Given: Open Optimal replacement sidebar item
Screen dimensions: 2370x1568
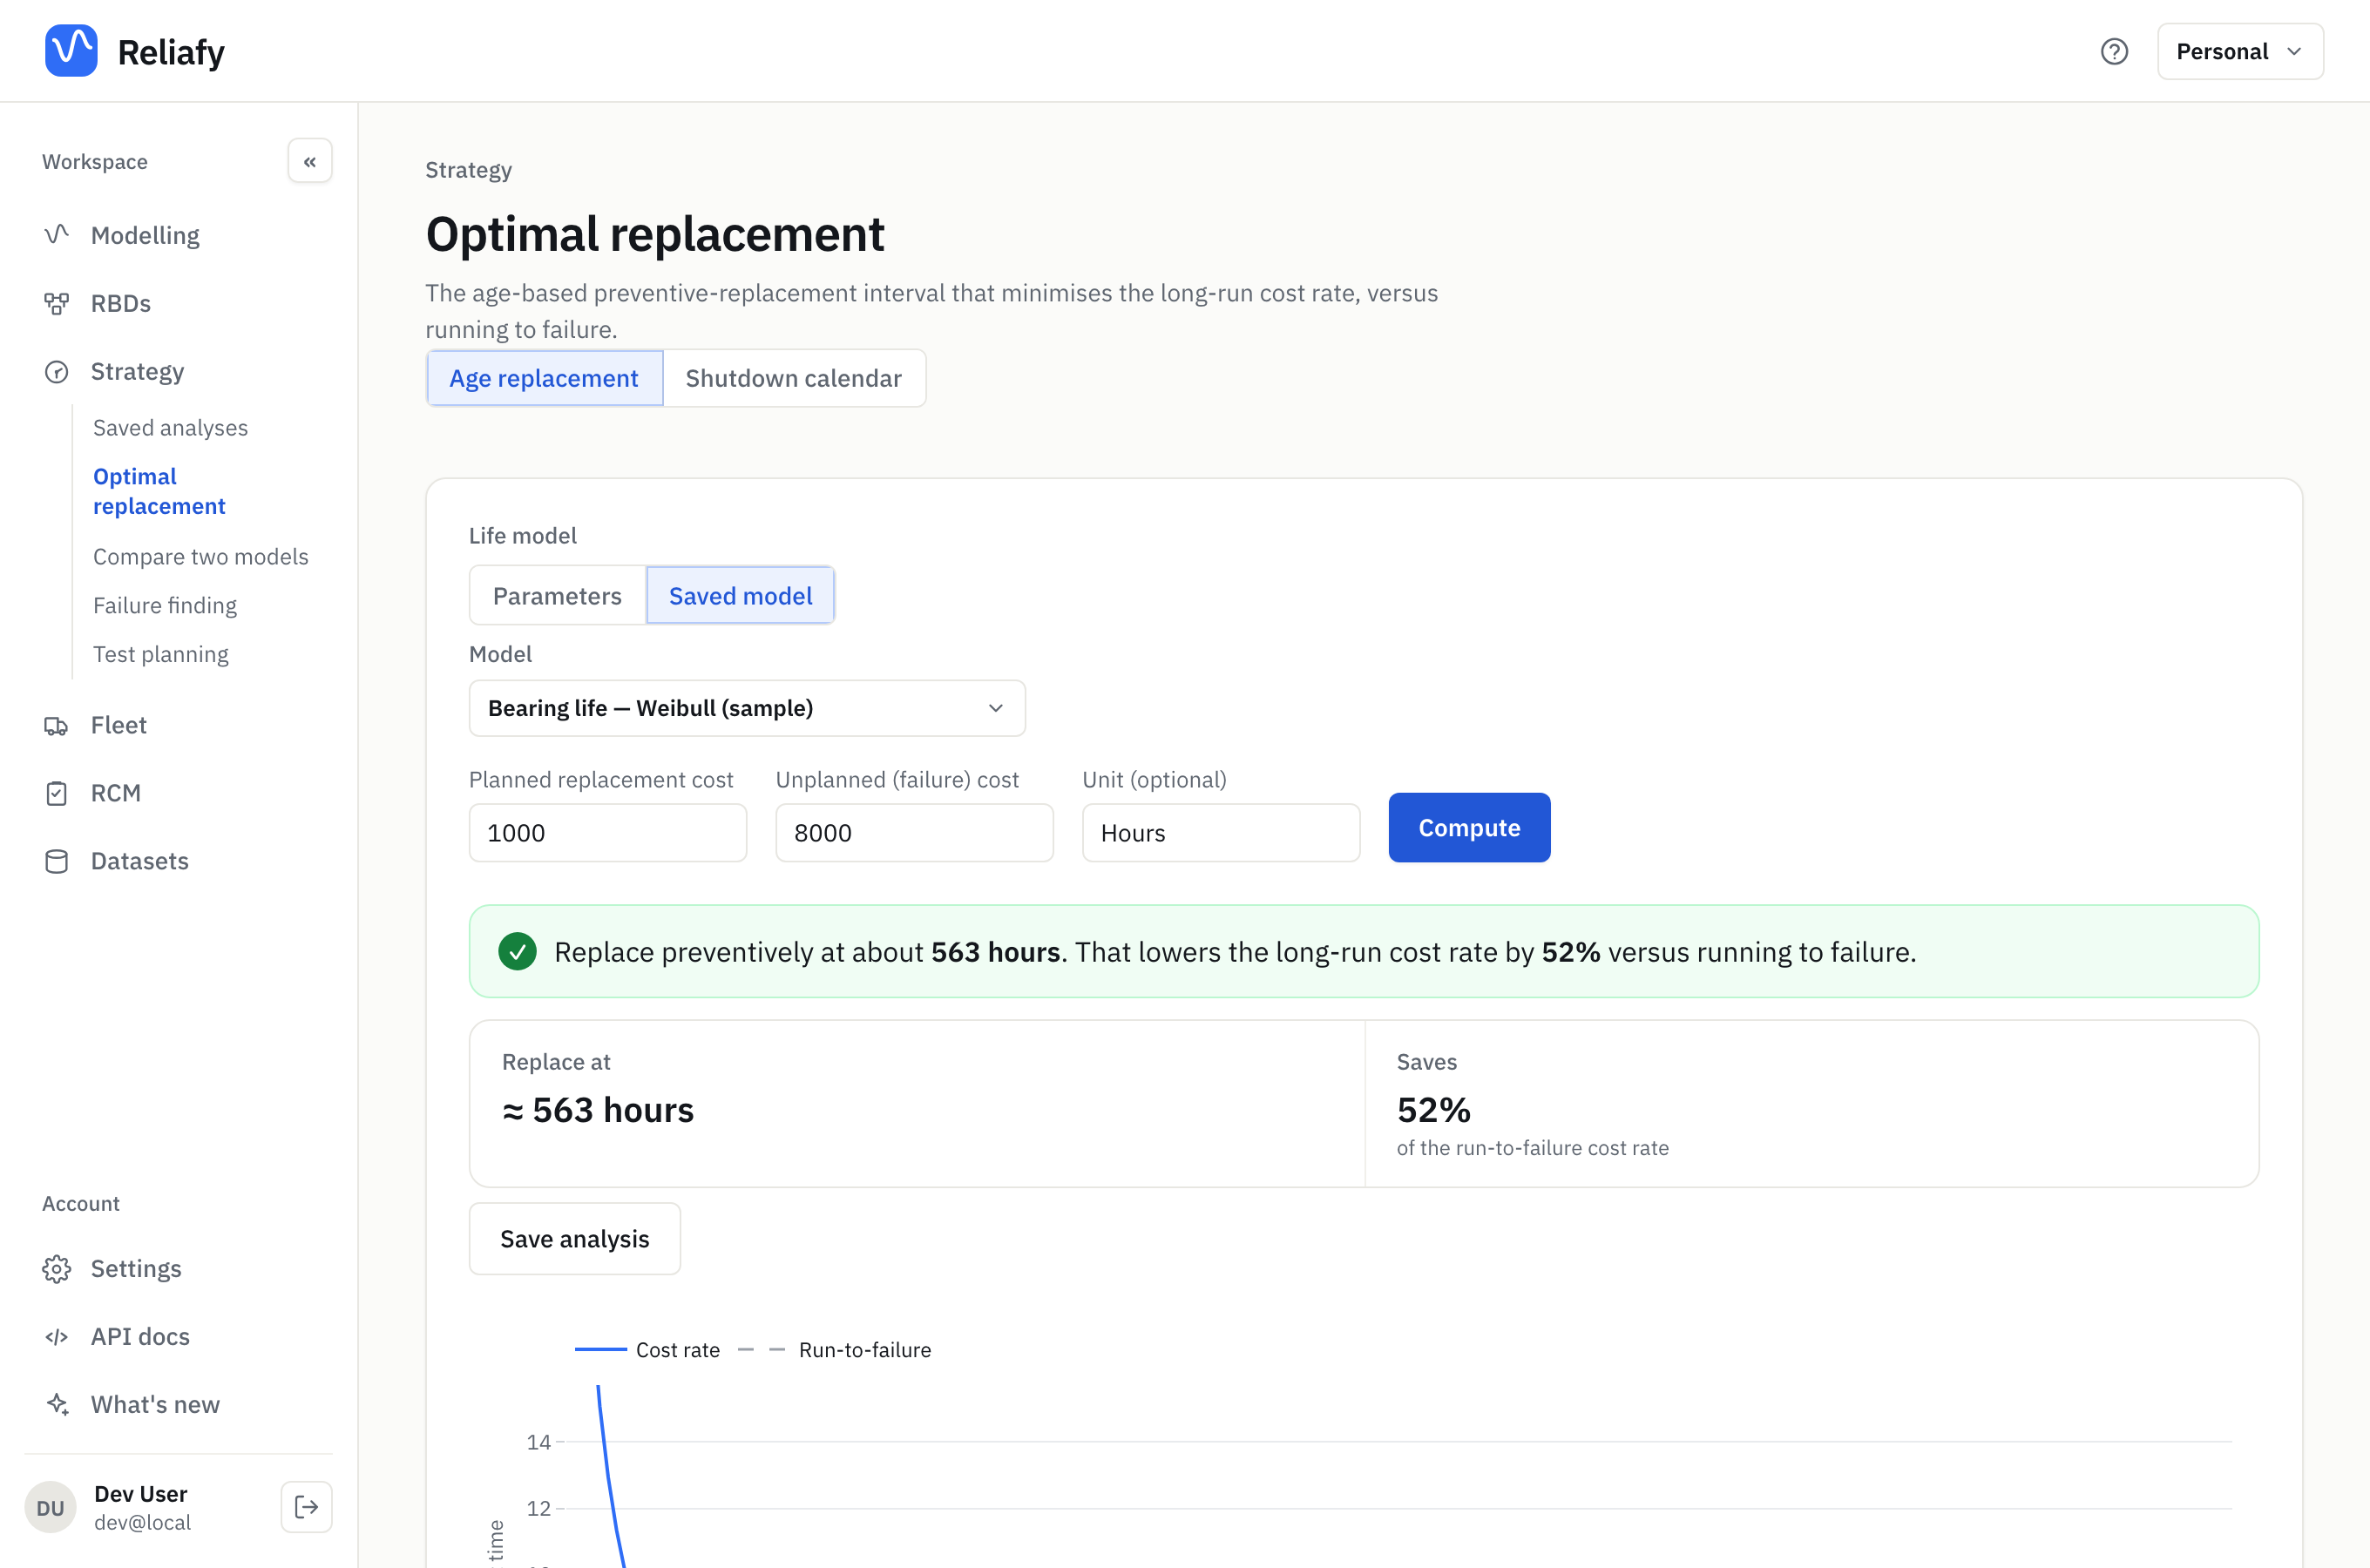Looking at the screenshot, I should pos(159,491).
